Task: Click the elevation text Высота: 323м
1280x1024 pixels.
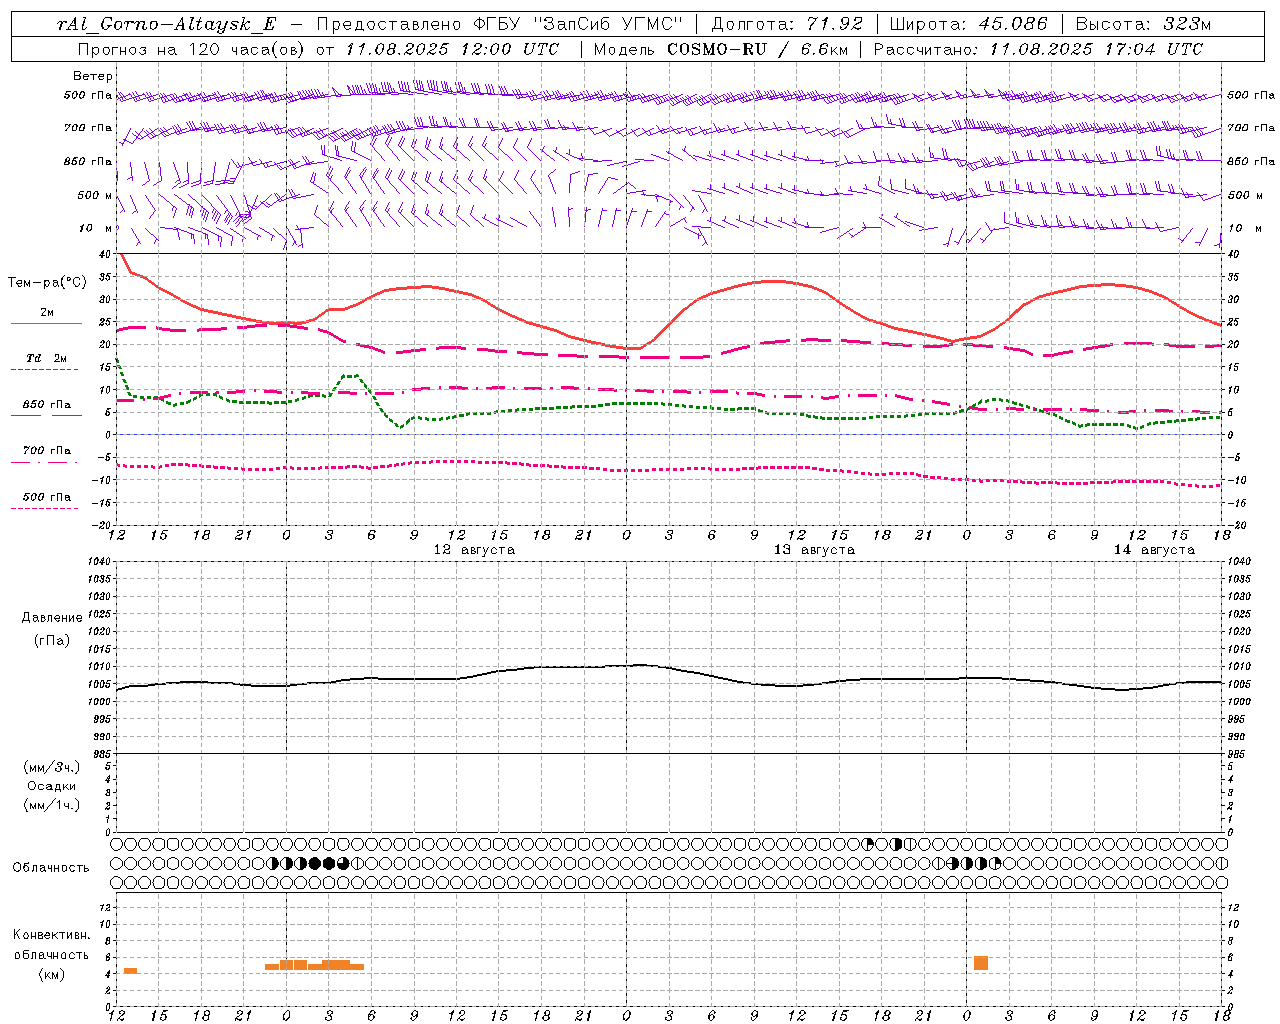Action: coord(1143,24)
